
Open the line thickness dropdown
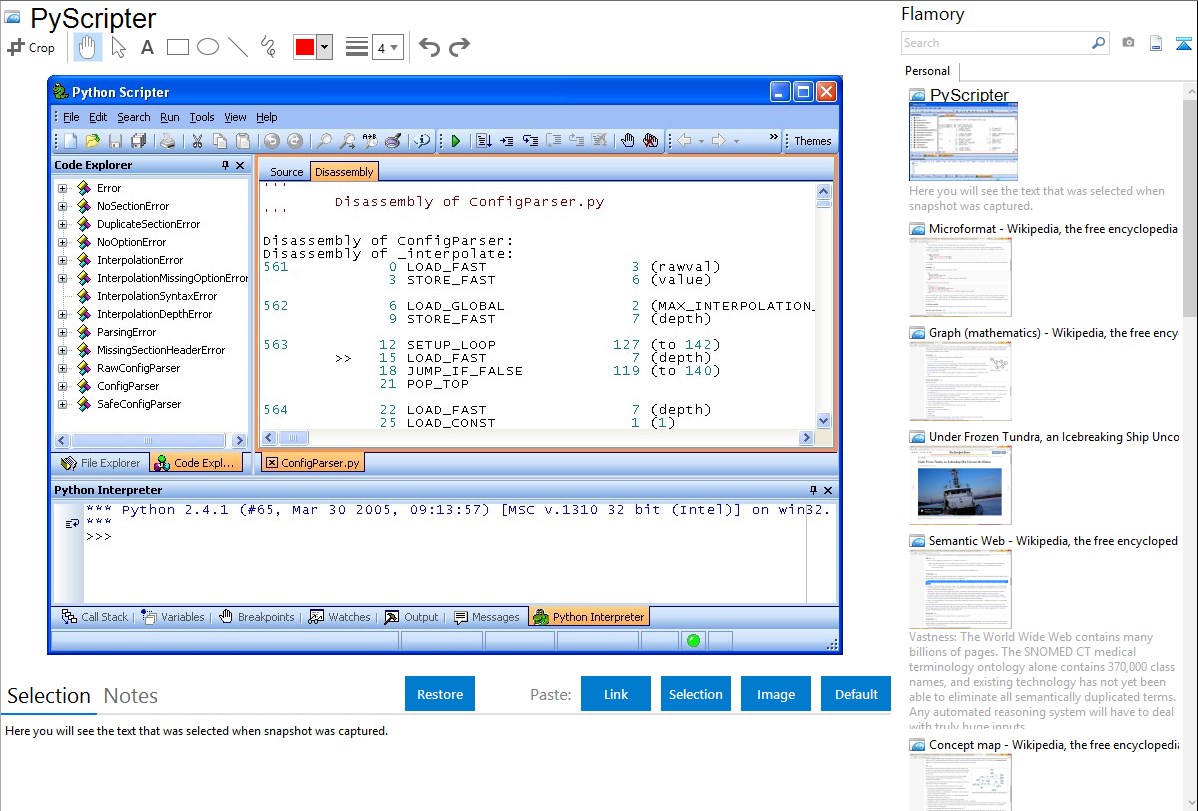pos(388,48)
